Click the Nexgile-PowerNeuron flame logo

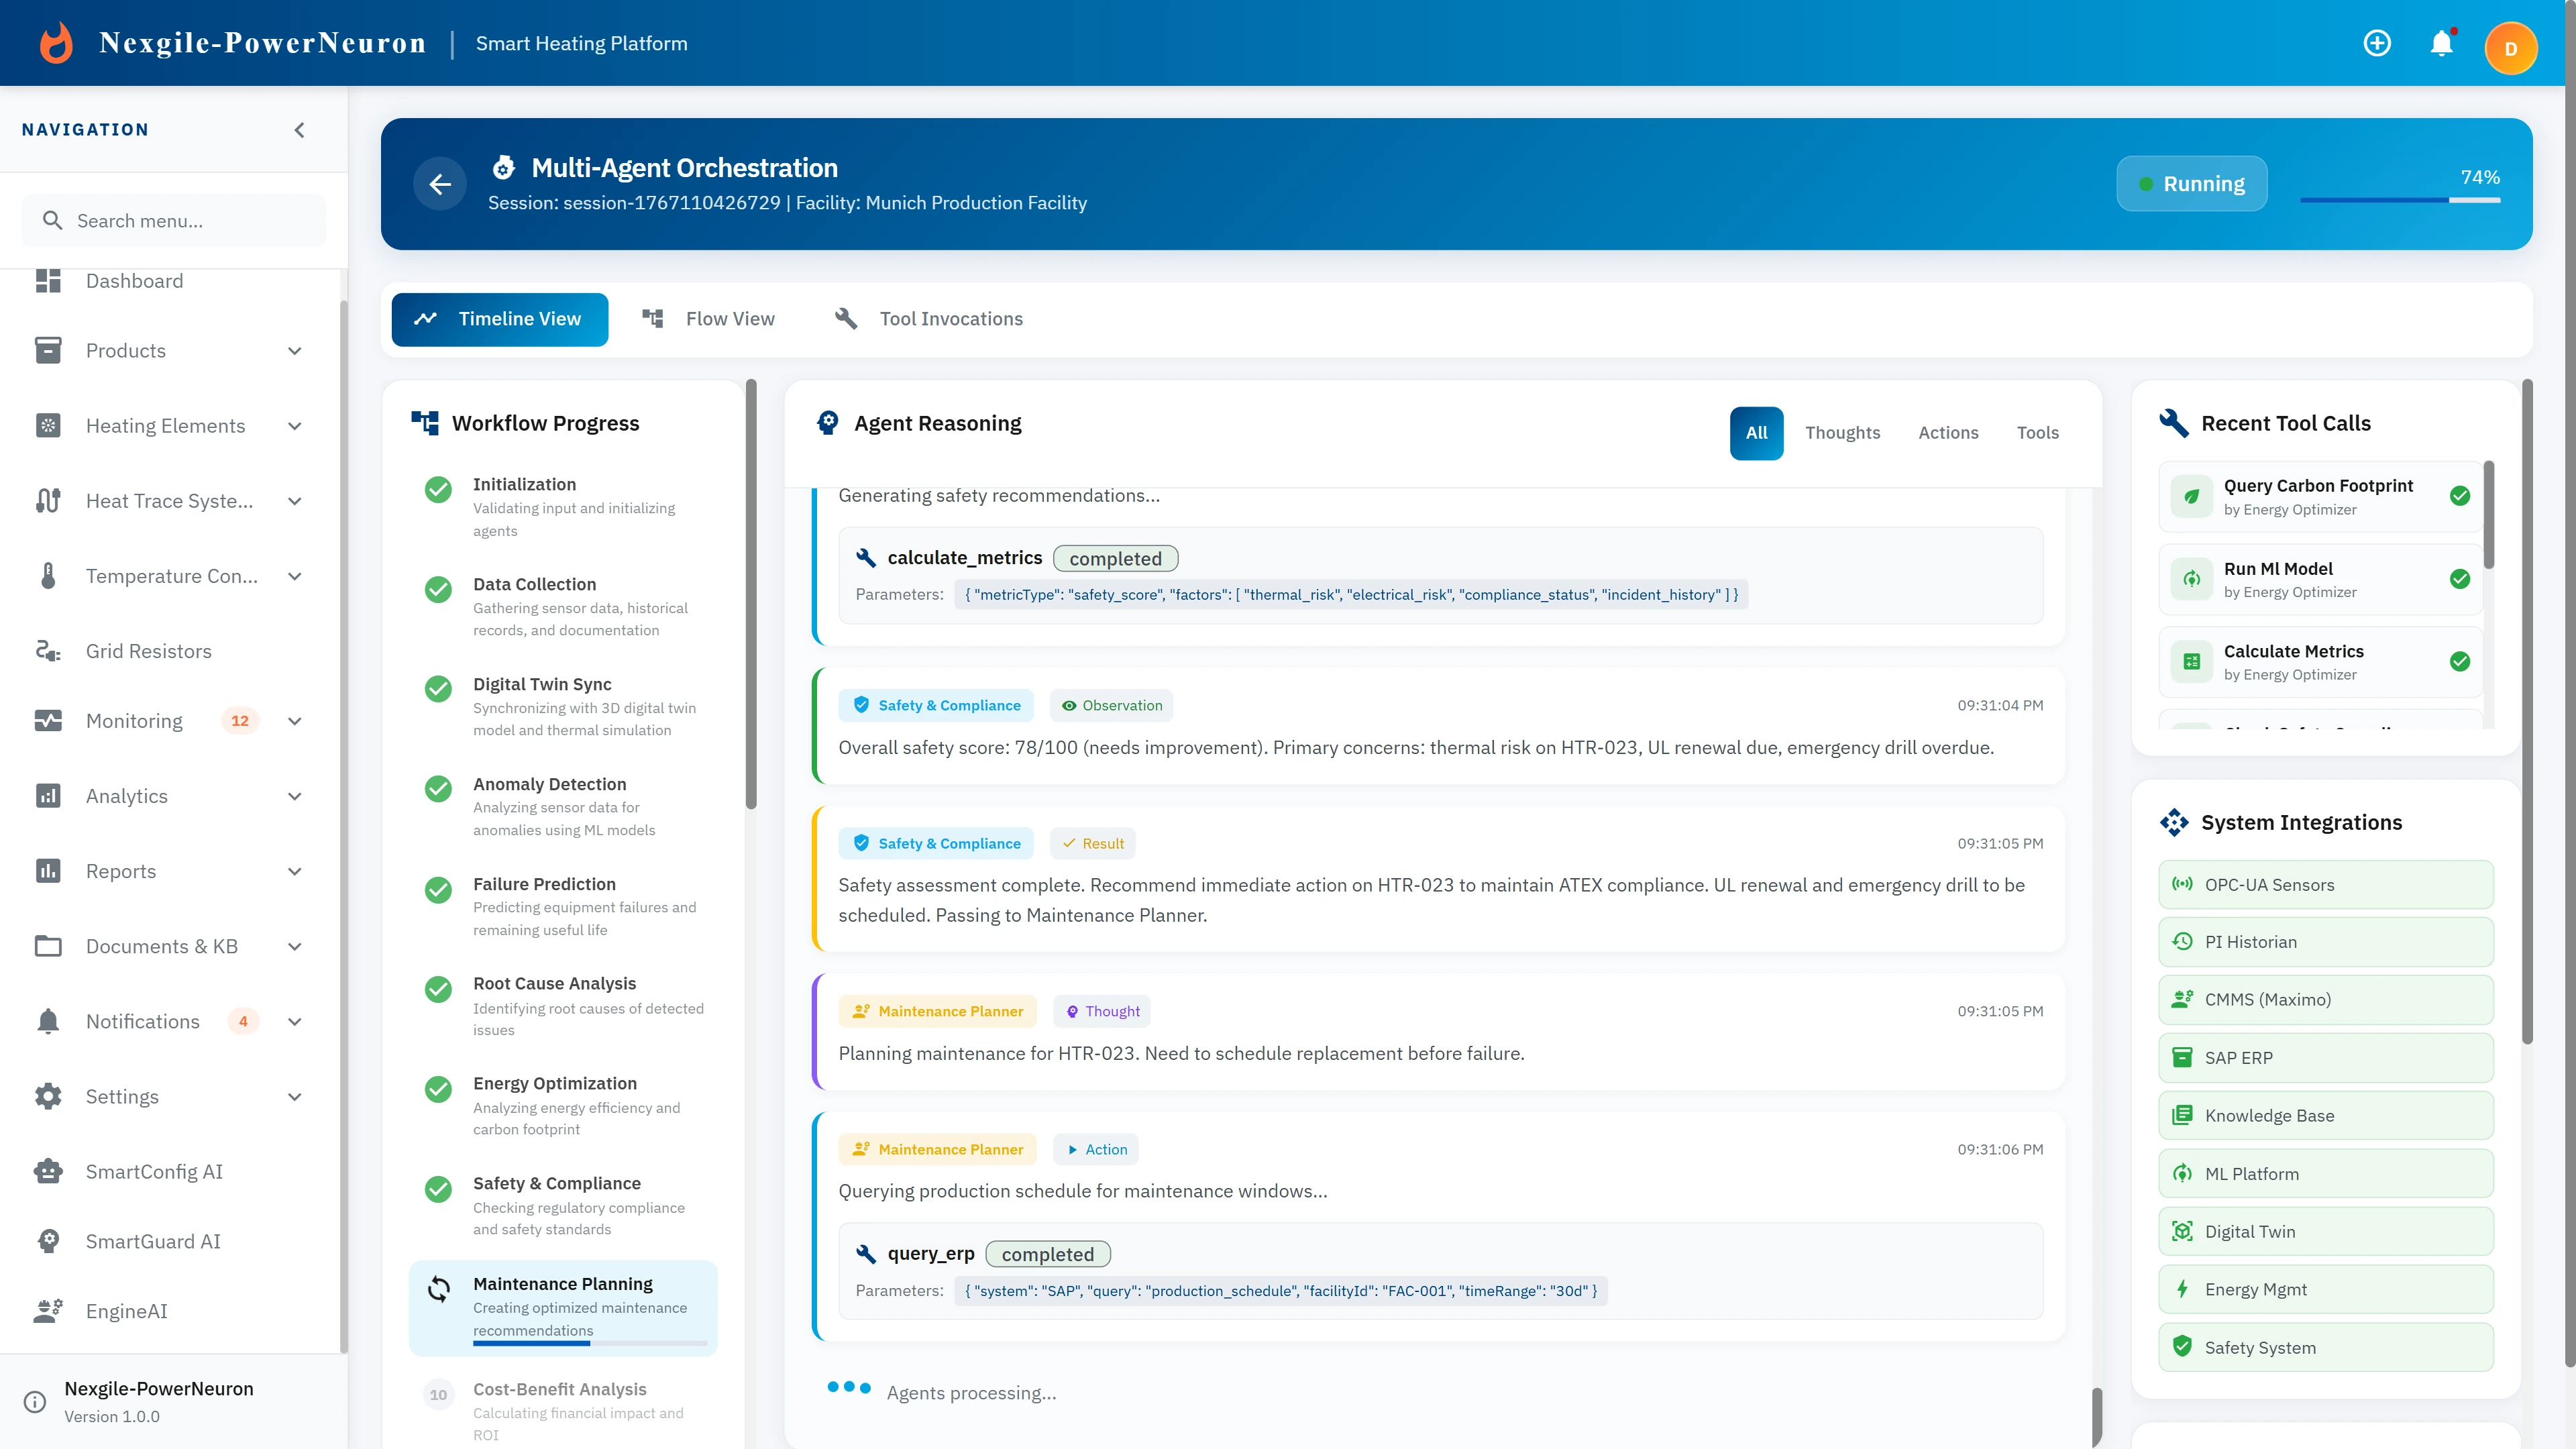tap(56, 42)
